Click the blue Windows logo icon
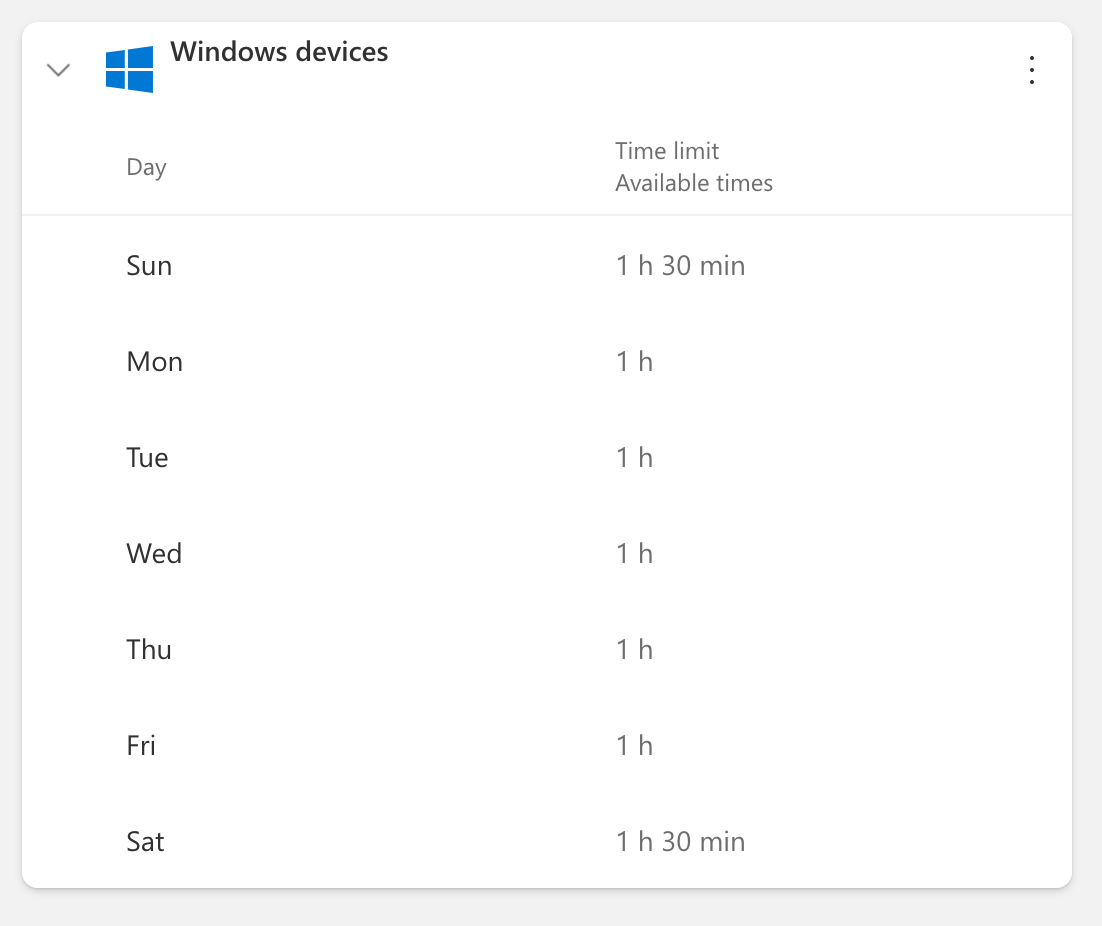The height and width of the screenshot is (926, 1102). pyautogui.click(x=130, y=69)
